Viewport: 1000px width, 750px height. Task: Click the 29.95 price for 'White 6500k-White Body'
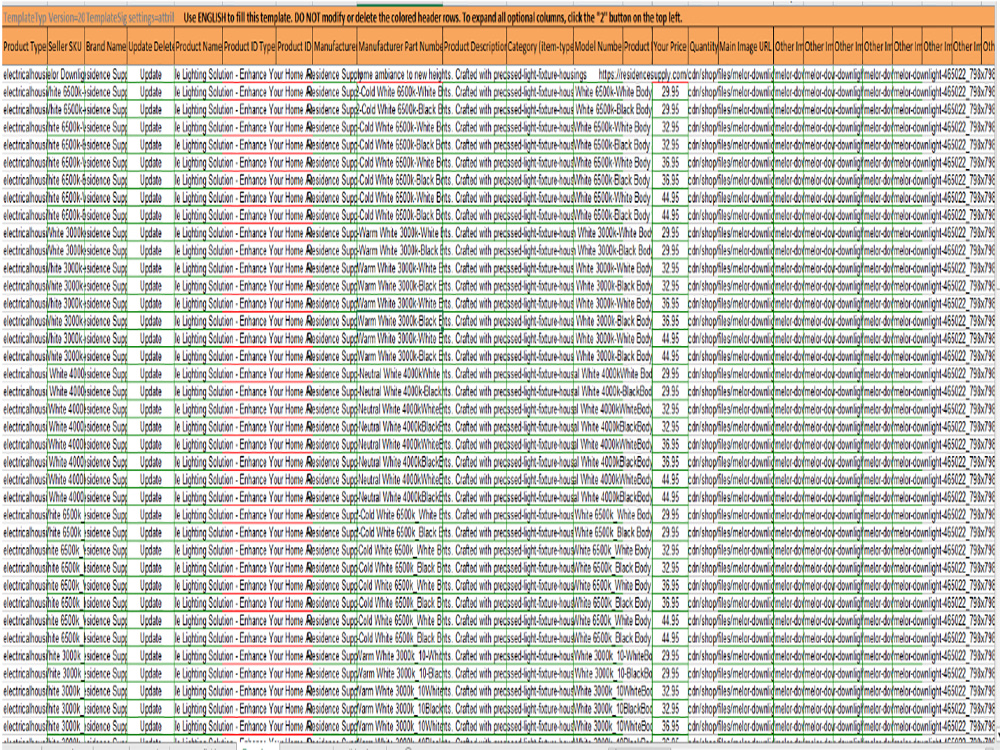[670, 92]
